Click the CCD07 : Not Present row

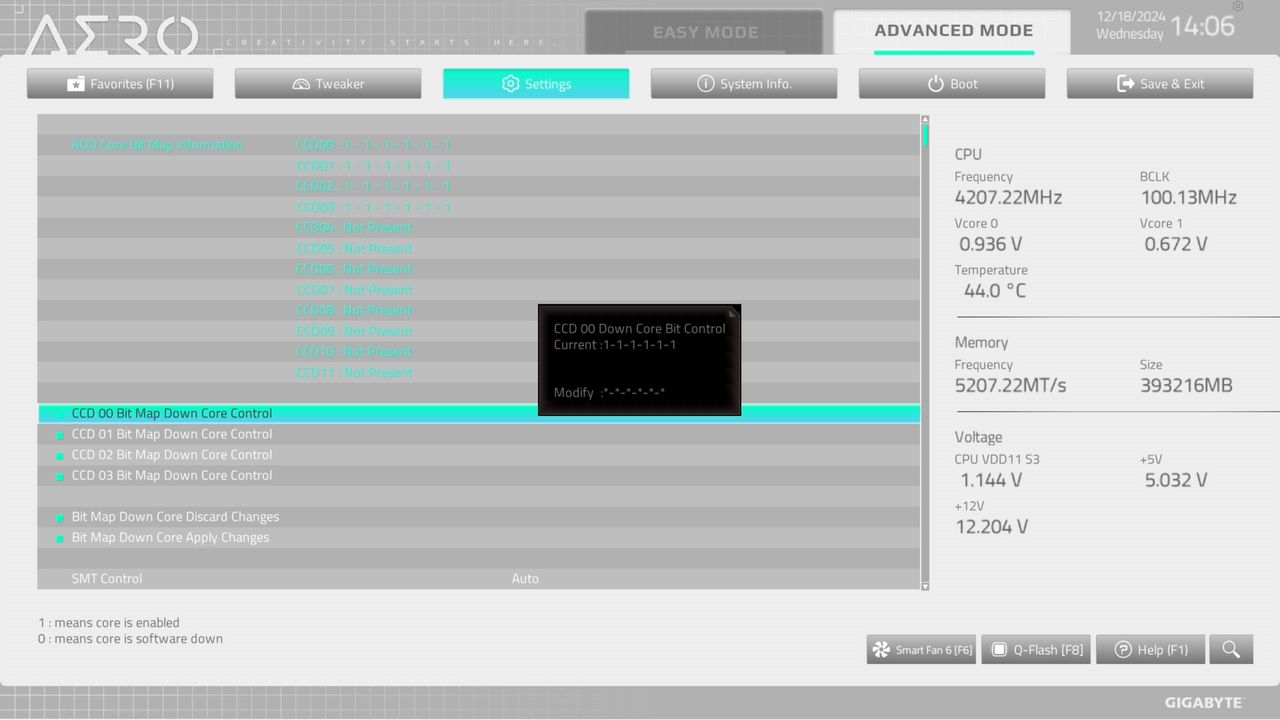click(354, 290)
